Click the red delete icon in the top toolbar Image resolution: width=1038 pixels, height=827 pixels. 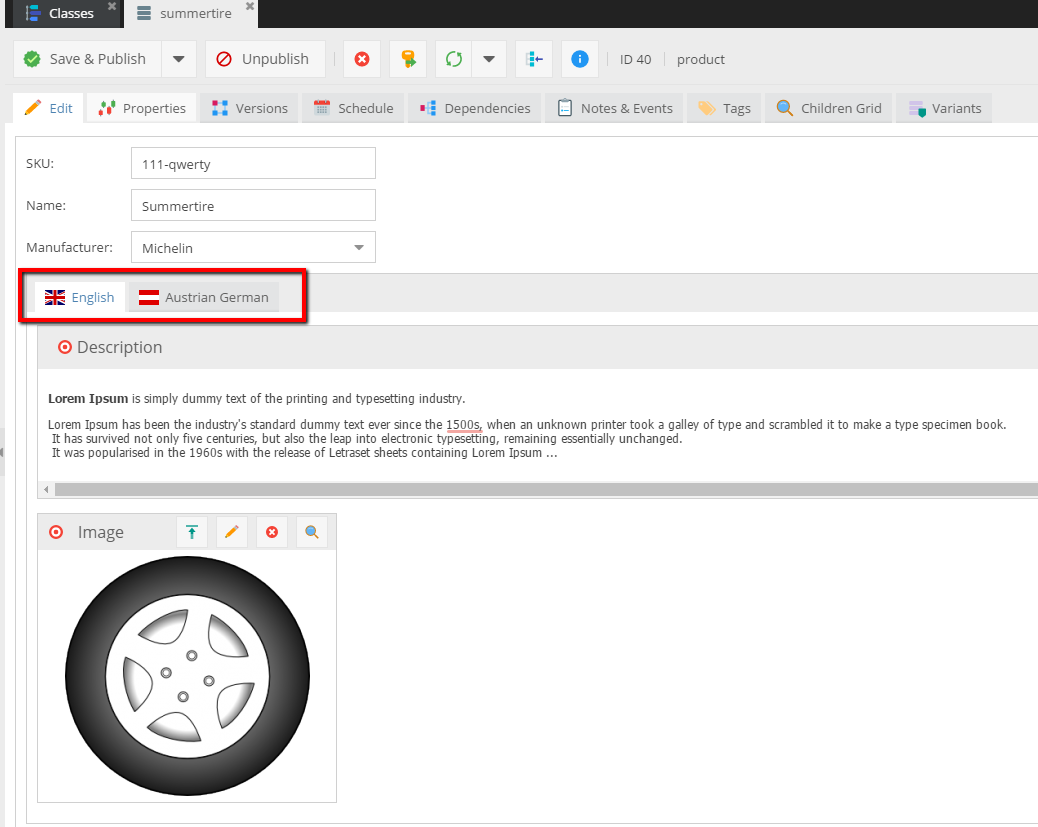click(362, 59)
